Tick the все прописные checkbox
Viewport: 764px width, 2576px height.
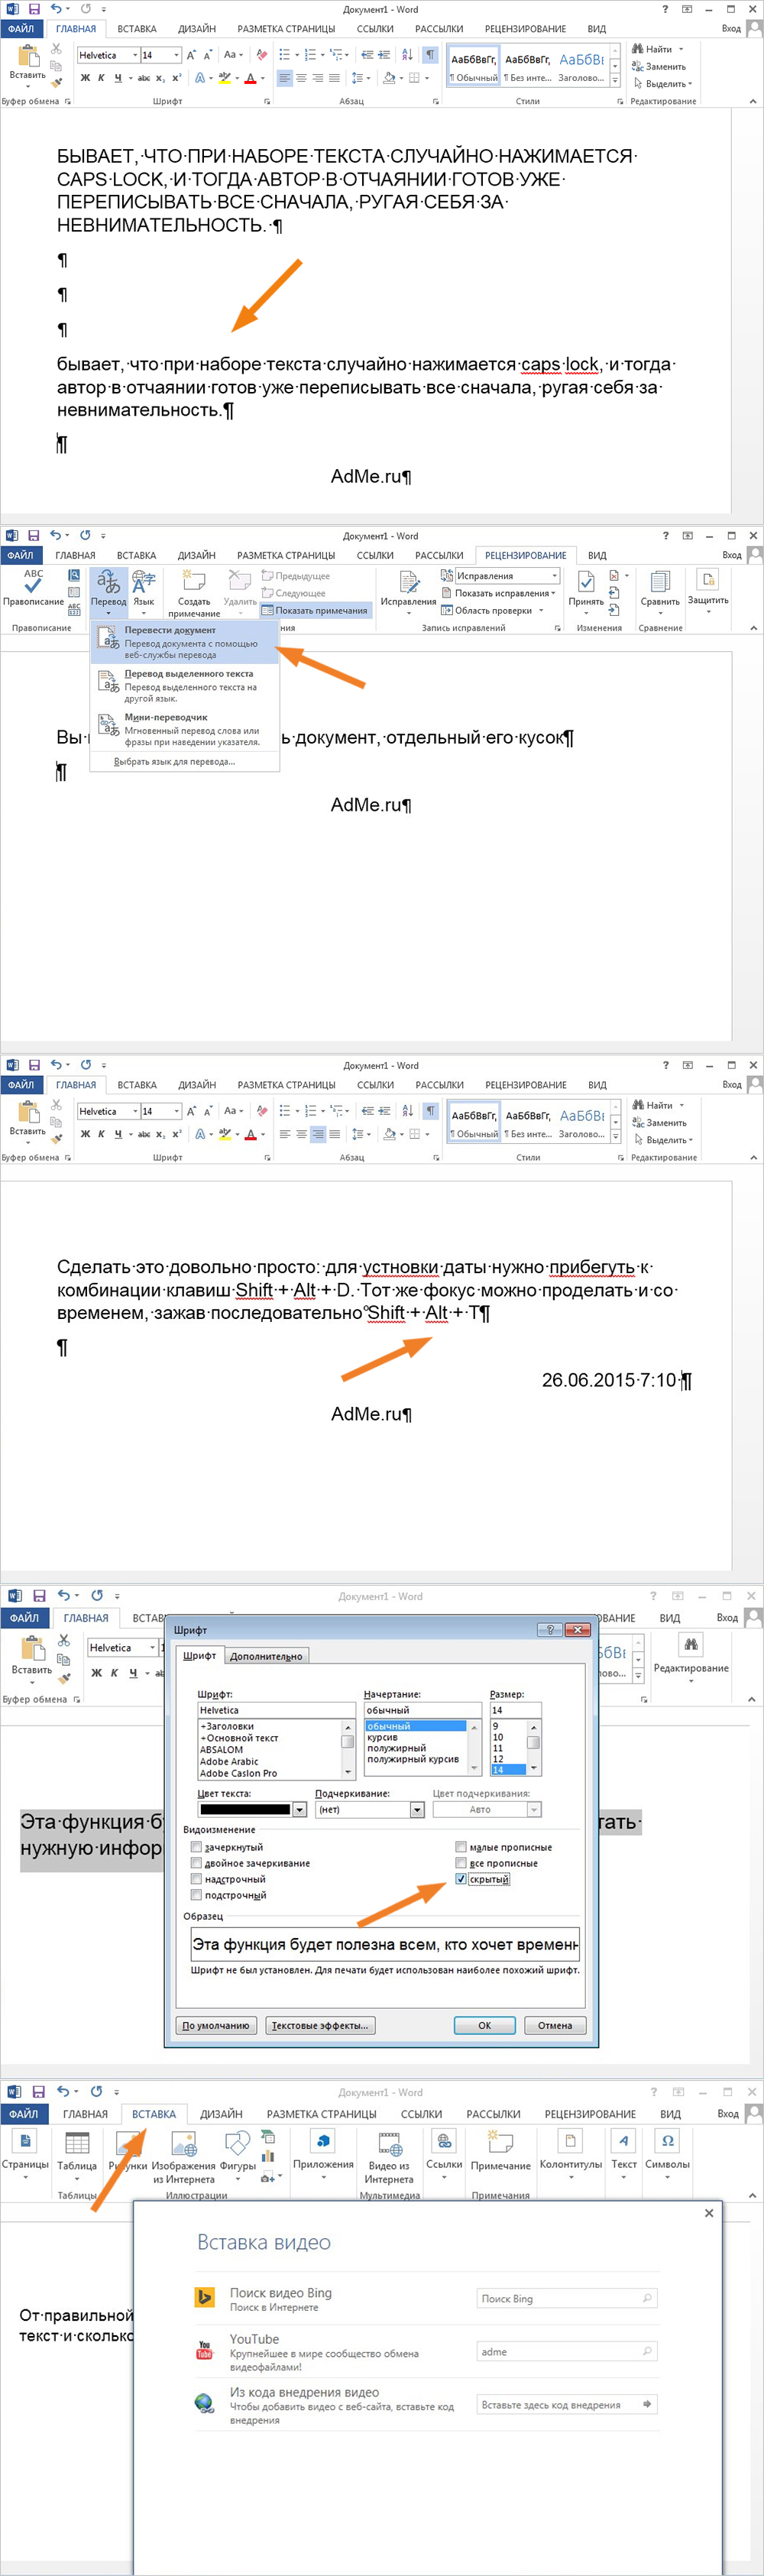tap(461, 1863)
